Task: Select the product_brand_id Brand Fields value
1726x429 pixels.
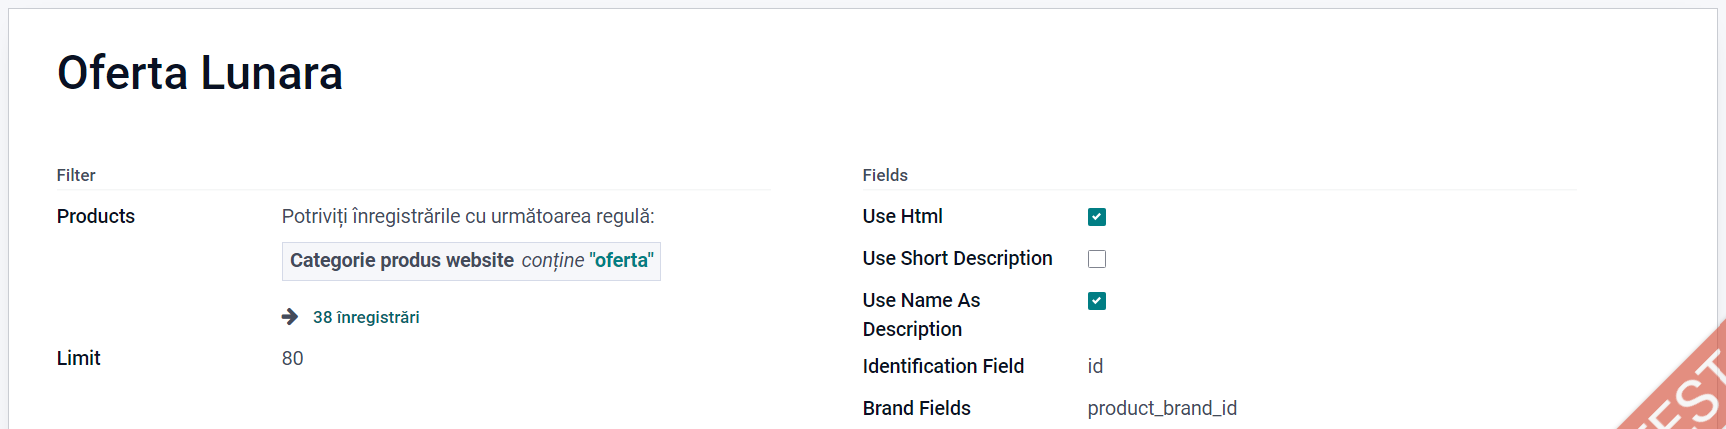Action: click(1162, 408)
